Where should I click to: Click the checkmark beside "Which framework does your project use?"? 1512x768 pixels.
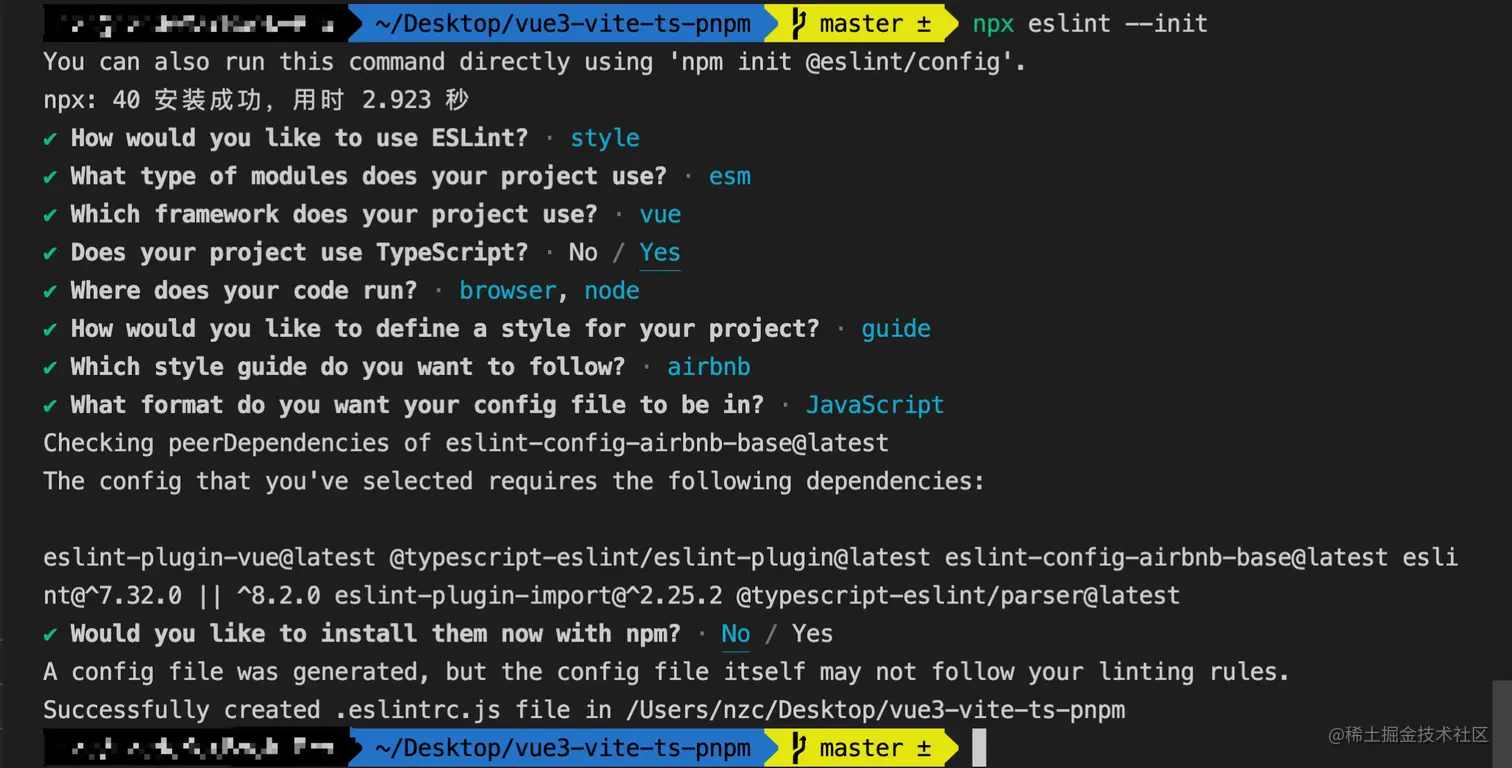(x=51, y=214)
